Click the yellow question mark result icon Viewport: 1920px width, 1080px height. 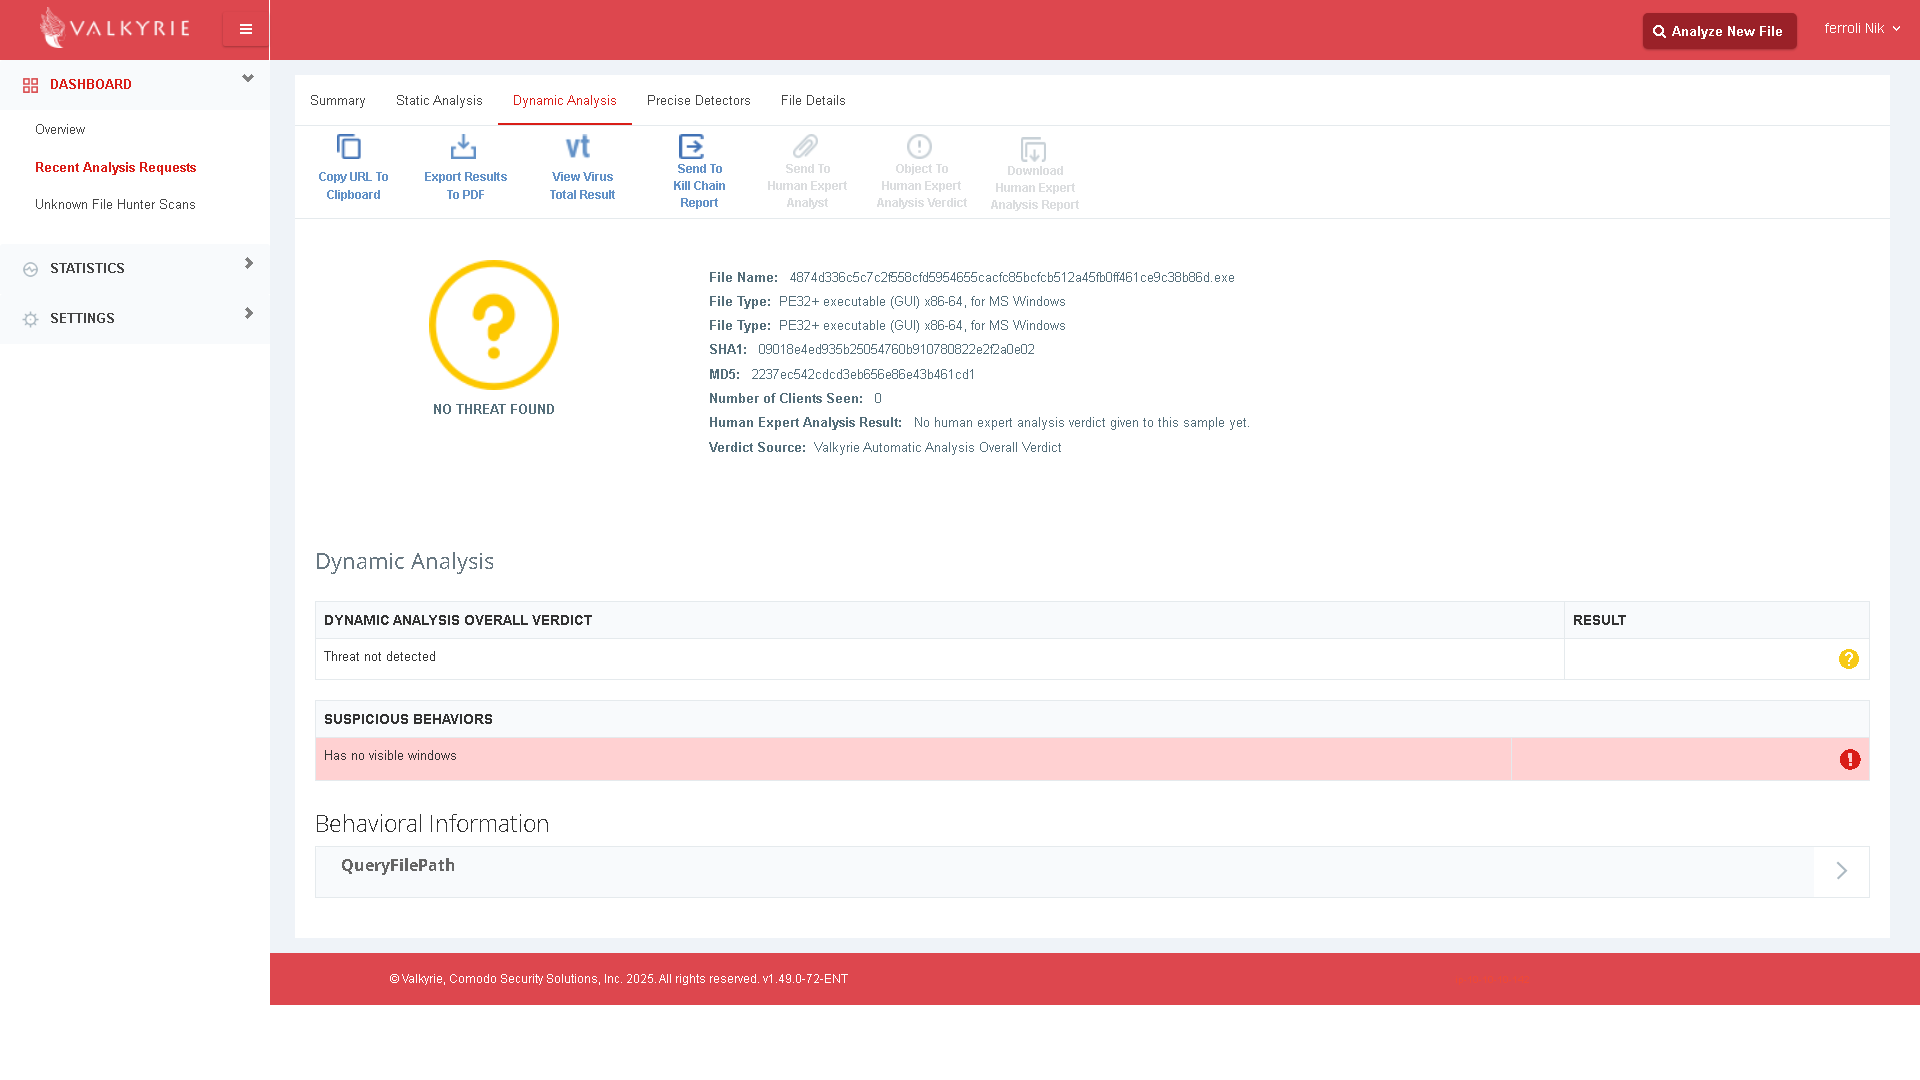click(x=1849, y=659)
